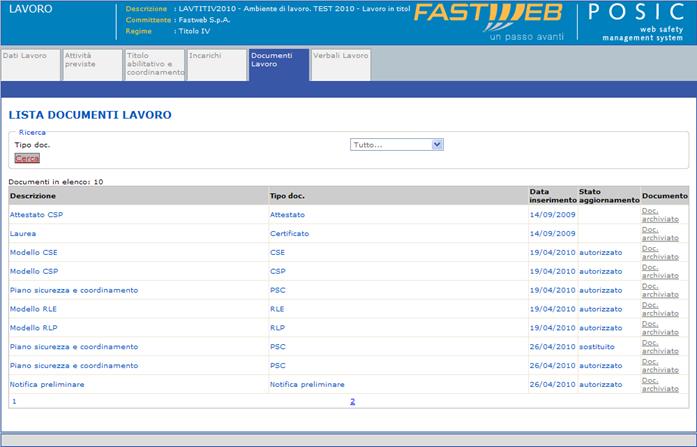Open Doc. archiviato for Attestato CSP

click(x=660, y=215)
